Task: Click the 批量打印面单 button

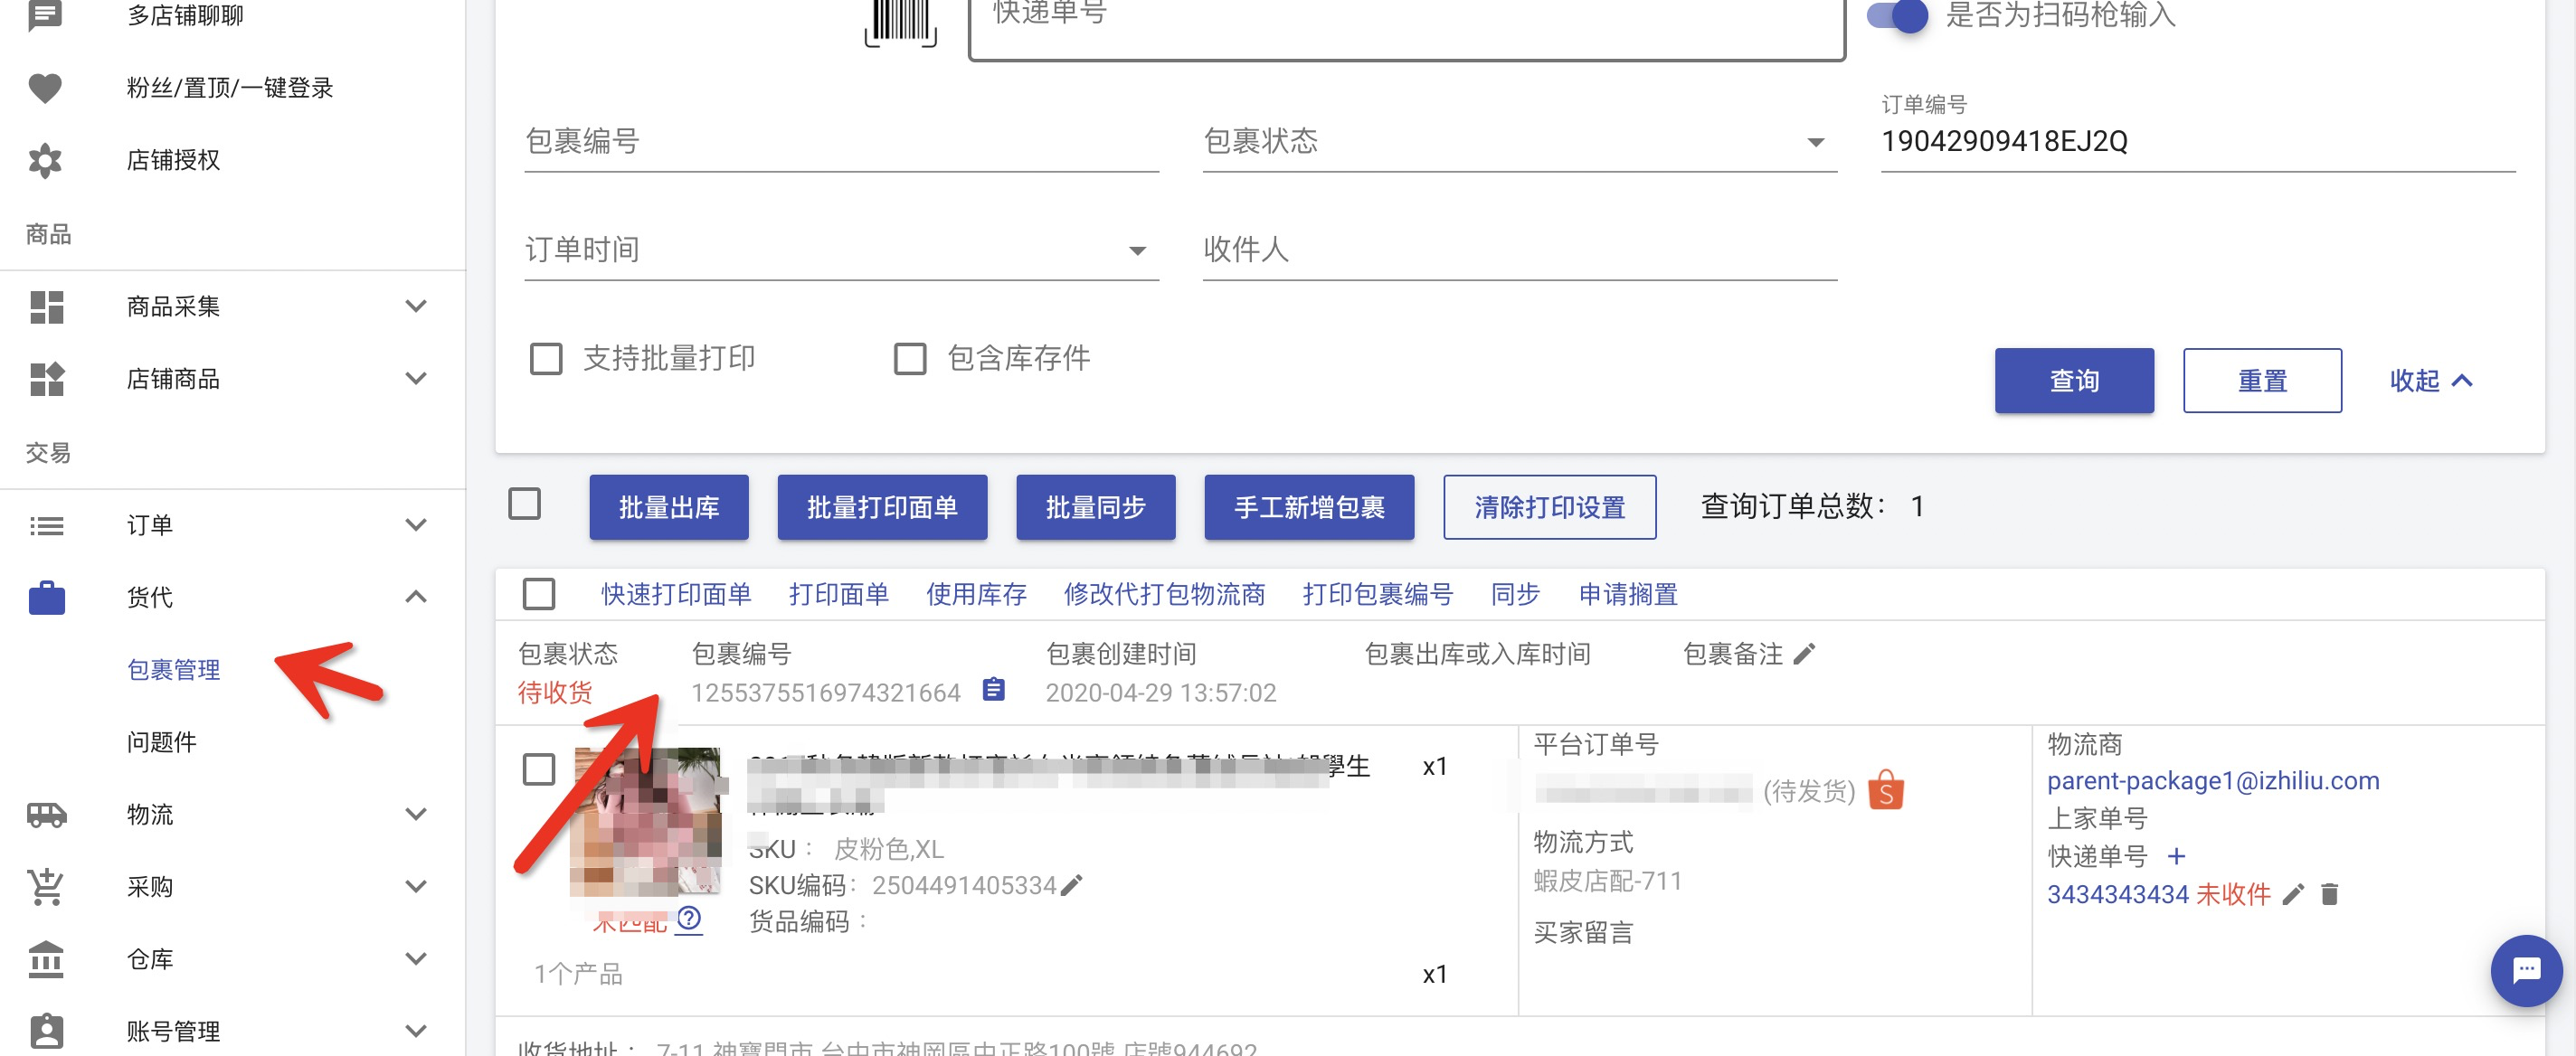Action: (x=881, y=507)
